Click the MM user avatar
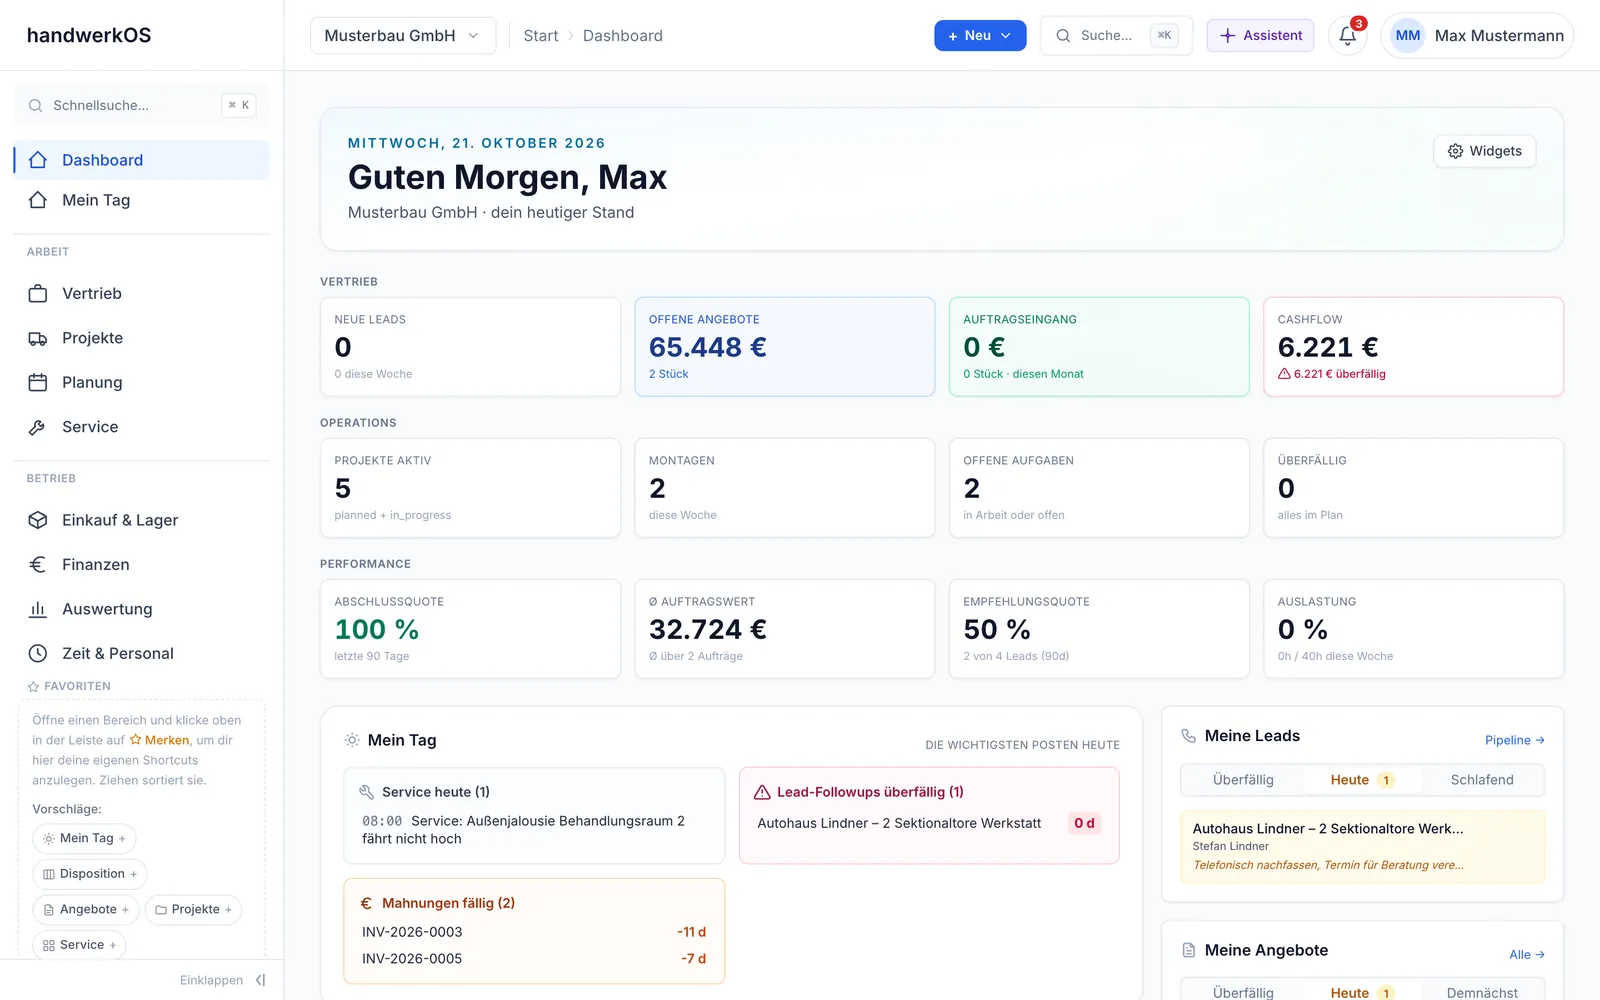The width and height of the screenshot is (1600, 1000). click(x=1408, y=36)
